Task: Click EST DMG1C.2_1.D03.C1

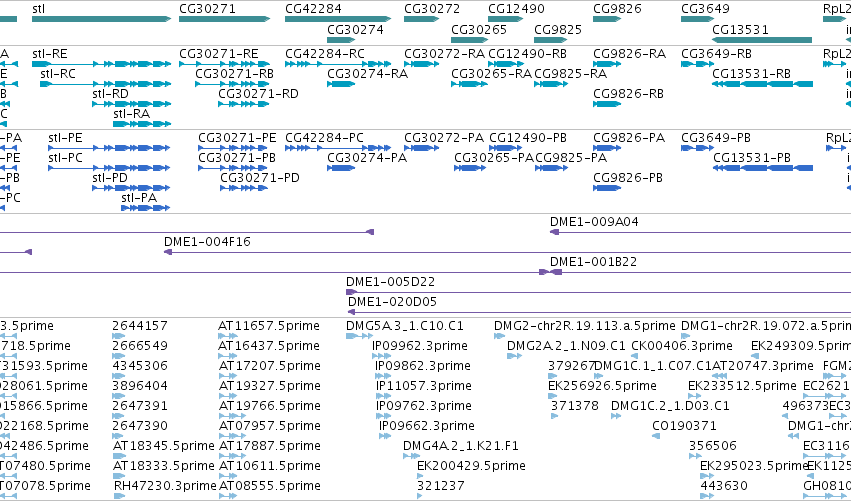Action: click(670, 406)
